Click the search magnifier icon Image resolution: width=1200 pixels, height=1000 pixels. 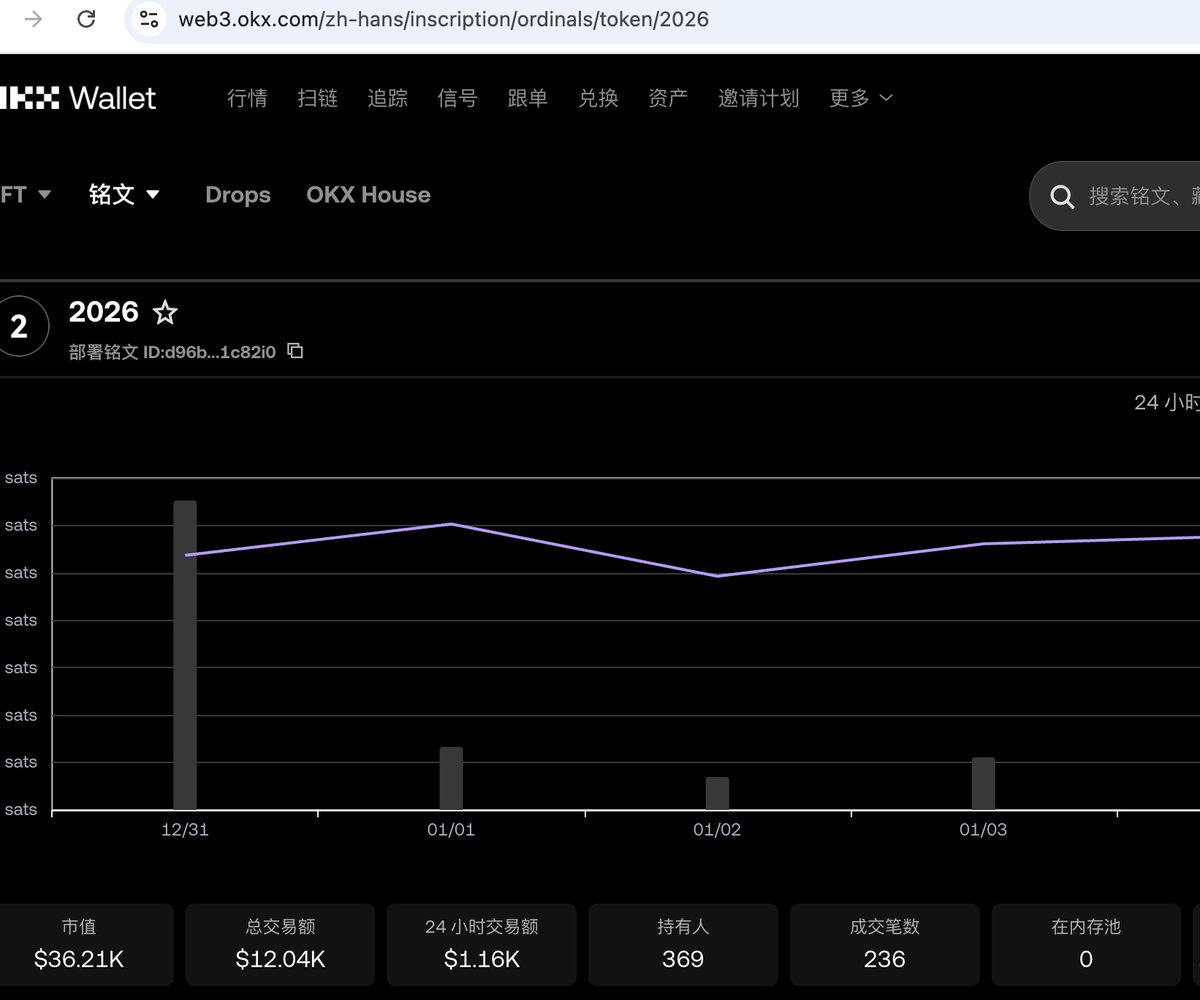[1062, 196]
